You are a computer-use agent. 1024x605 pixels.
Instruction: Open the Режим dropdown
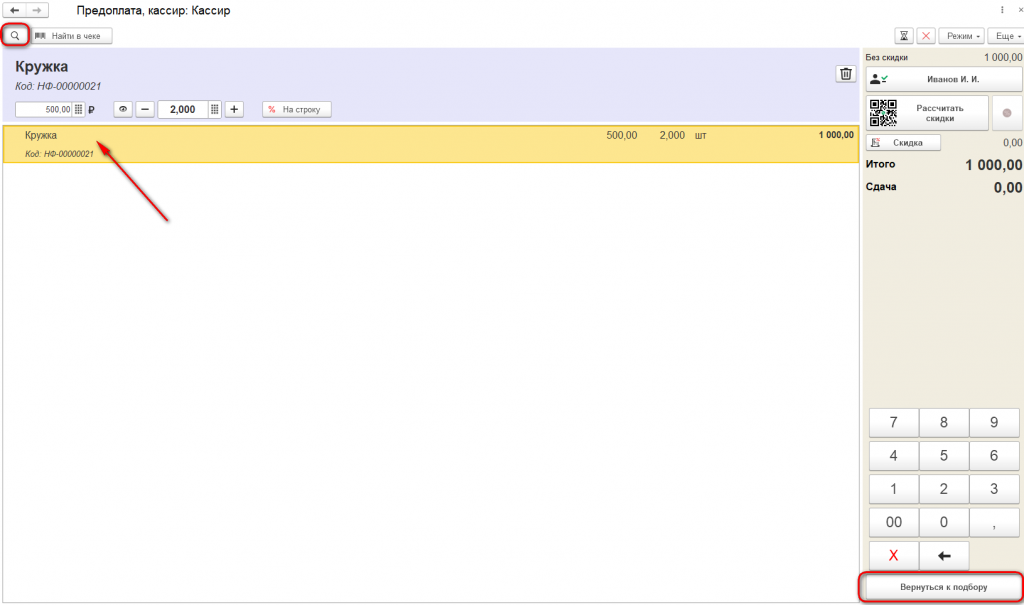961,36
